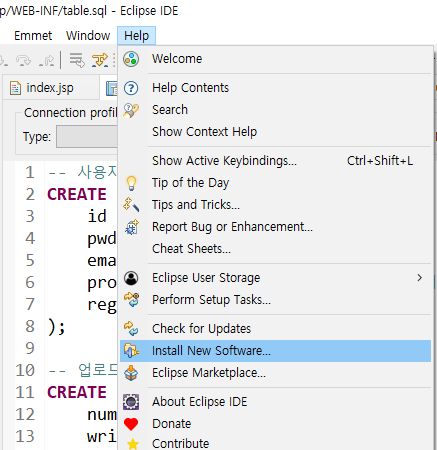Choose Report Bug or Enhancement
437x450 pixels.
(275, 227)
